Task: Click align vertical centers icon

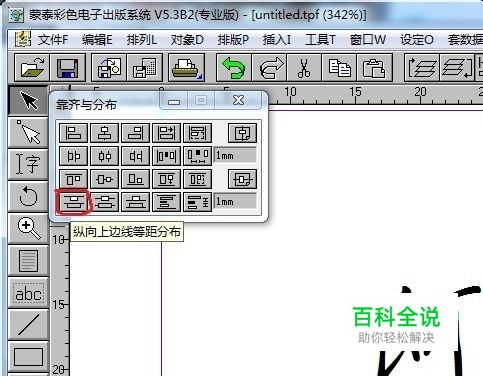Action: [105, 179]
